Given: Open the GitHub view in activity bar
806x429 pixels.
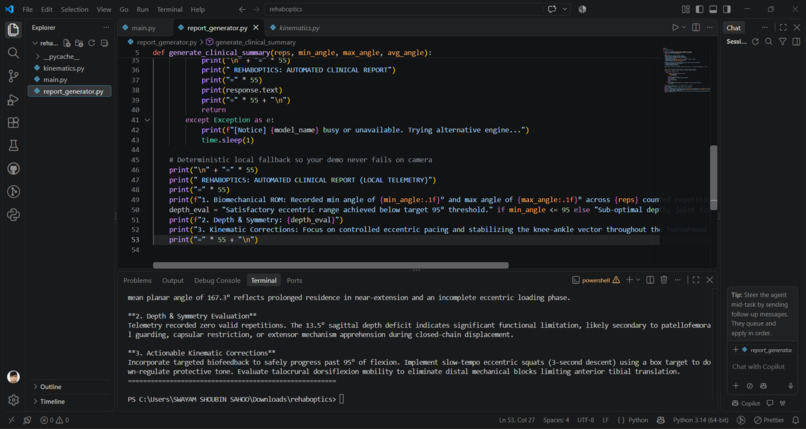Looking at the screenshot, I should click(13, 169).
